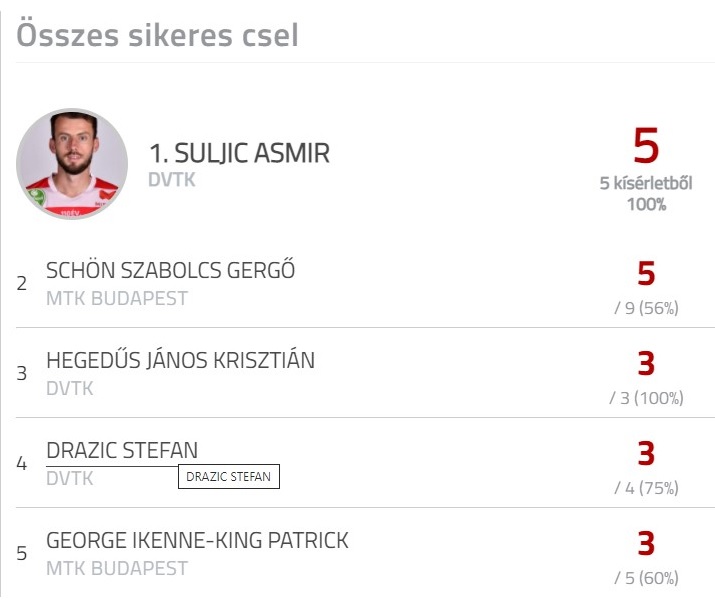Click Drazic's / 4 (75%) statistic

tap(646, 488)
